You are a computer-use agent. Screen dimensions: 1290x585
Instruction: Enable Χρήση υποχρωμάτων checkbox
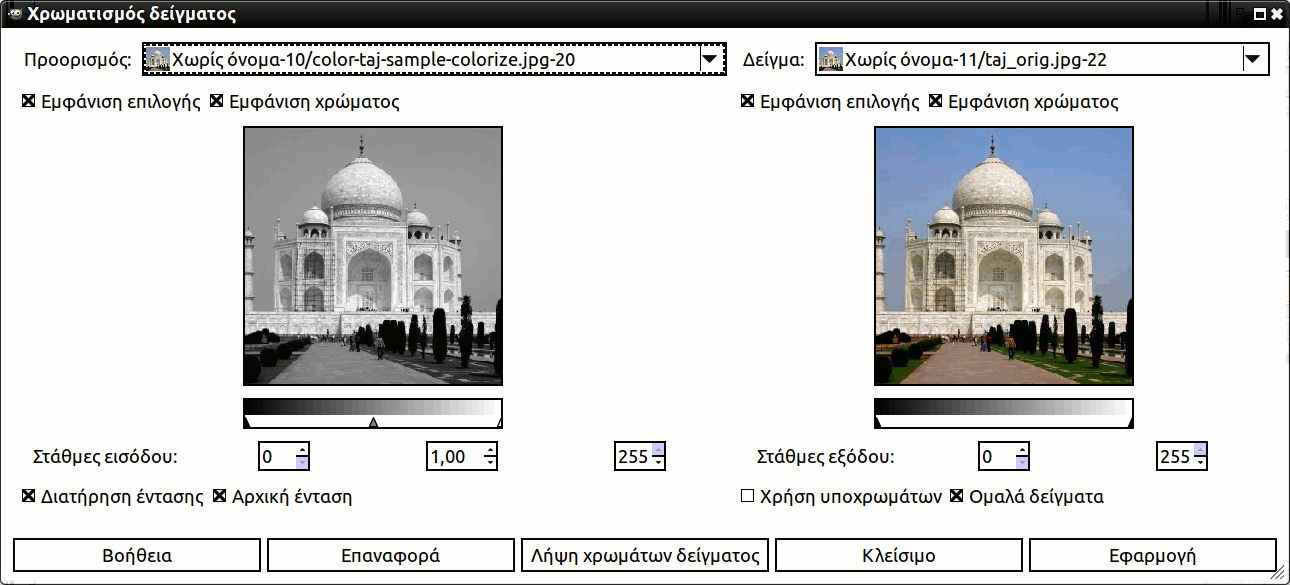(x=747, y=496)
